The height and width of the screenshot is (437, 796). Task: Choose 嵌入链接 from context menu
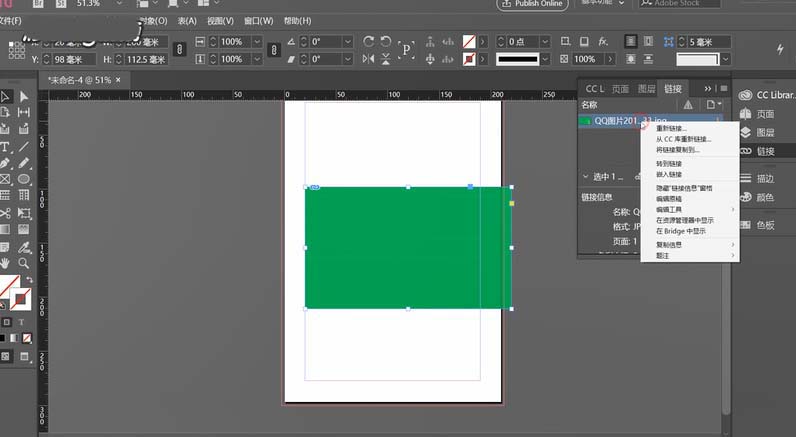[690, 175]
